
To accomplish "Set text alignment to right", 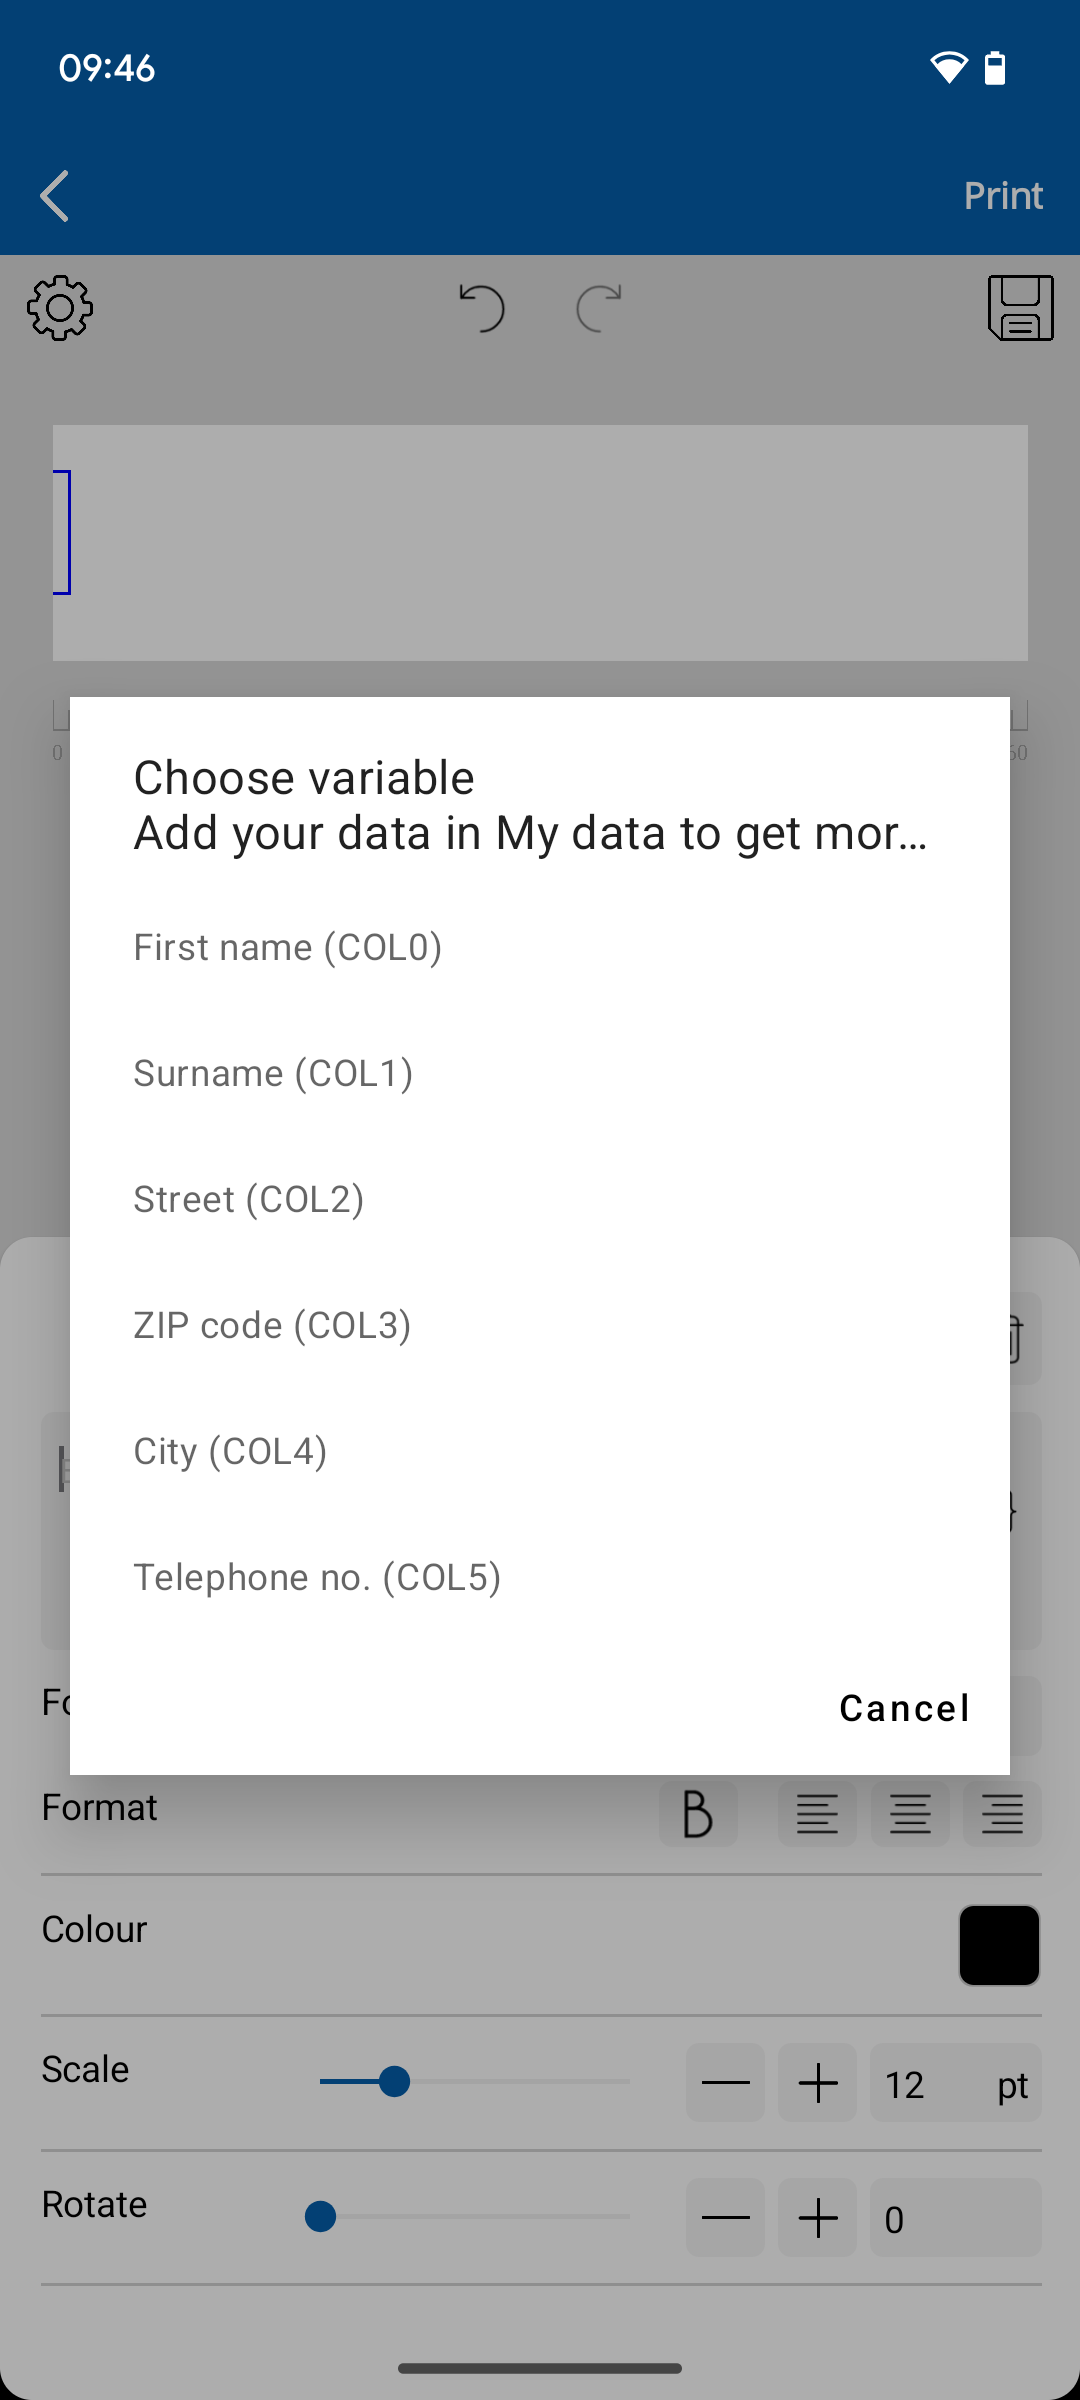I will coord(1002,1813).
